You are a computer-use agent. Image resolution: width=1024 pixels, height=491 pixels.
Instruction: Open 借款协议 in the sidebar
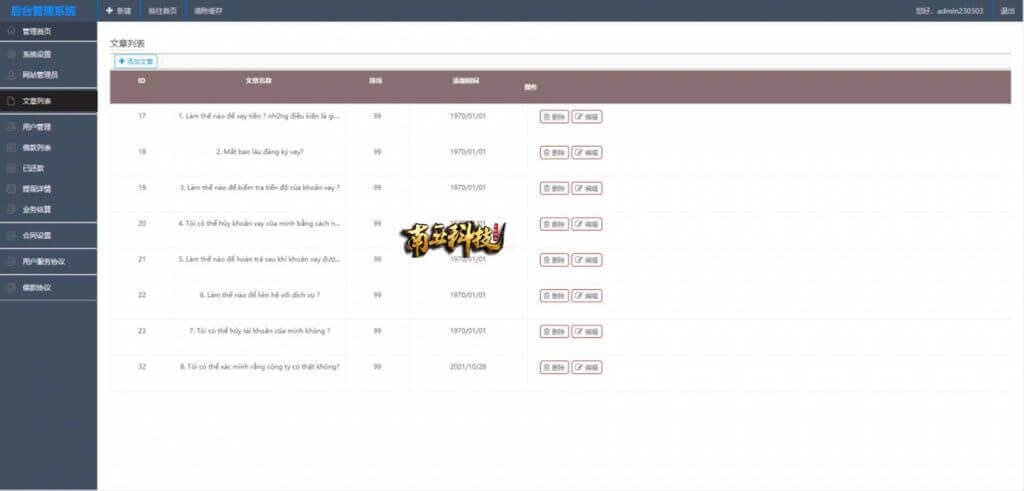point(37,287)
